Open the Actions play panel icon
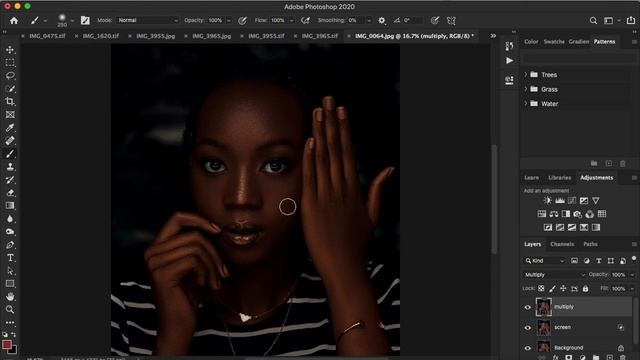The height and width of the screenshot is (360, 640). coord(509,61)
